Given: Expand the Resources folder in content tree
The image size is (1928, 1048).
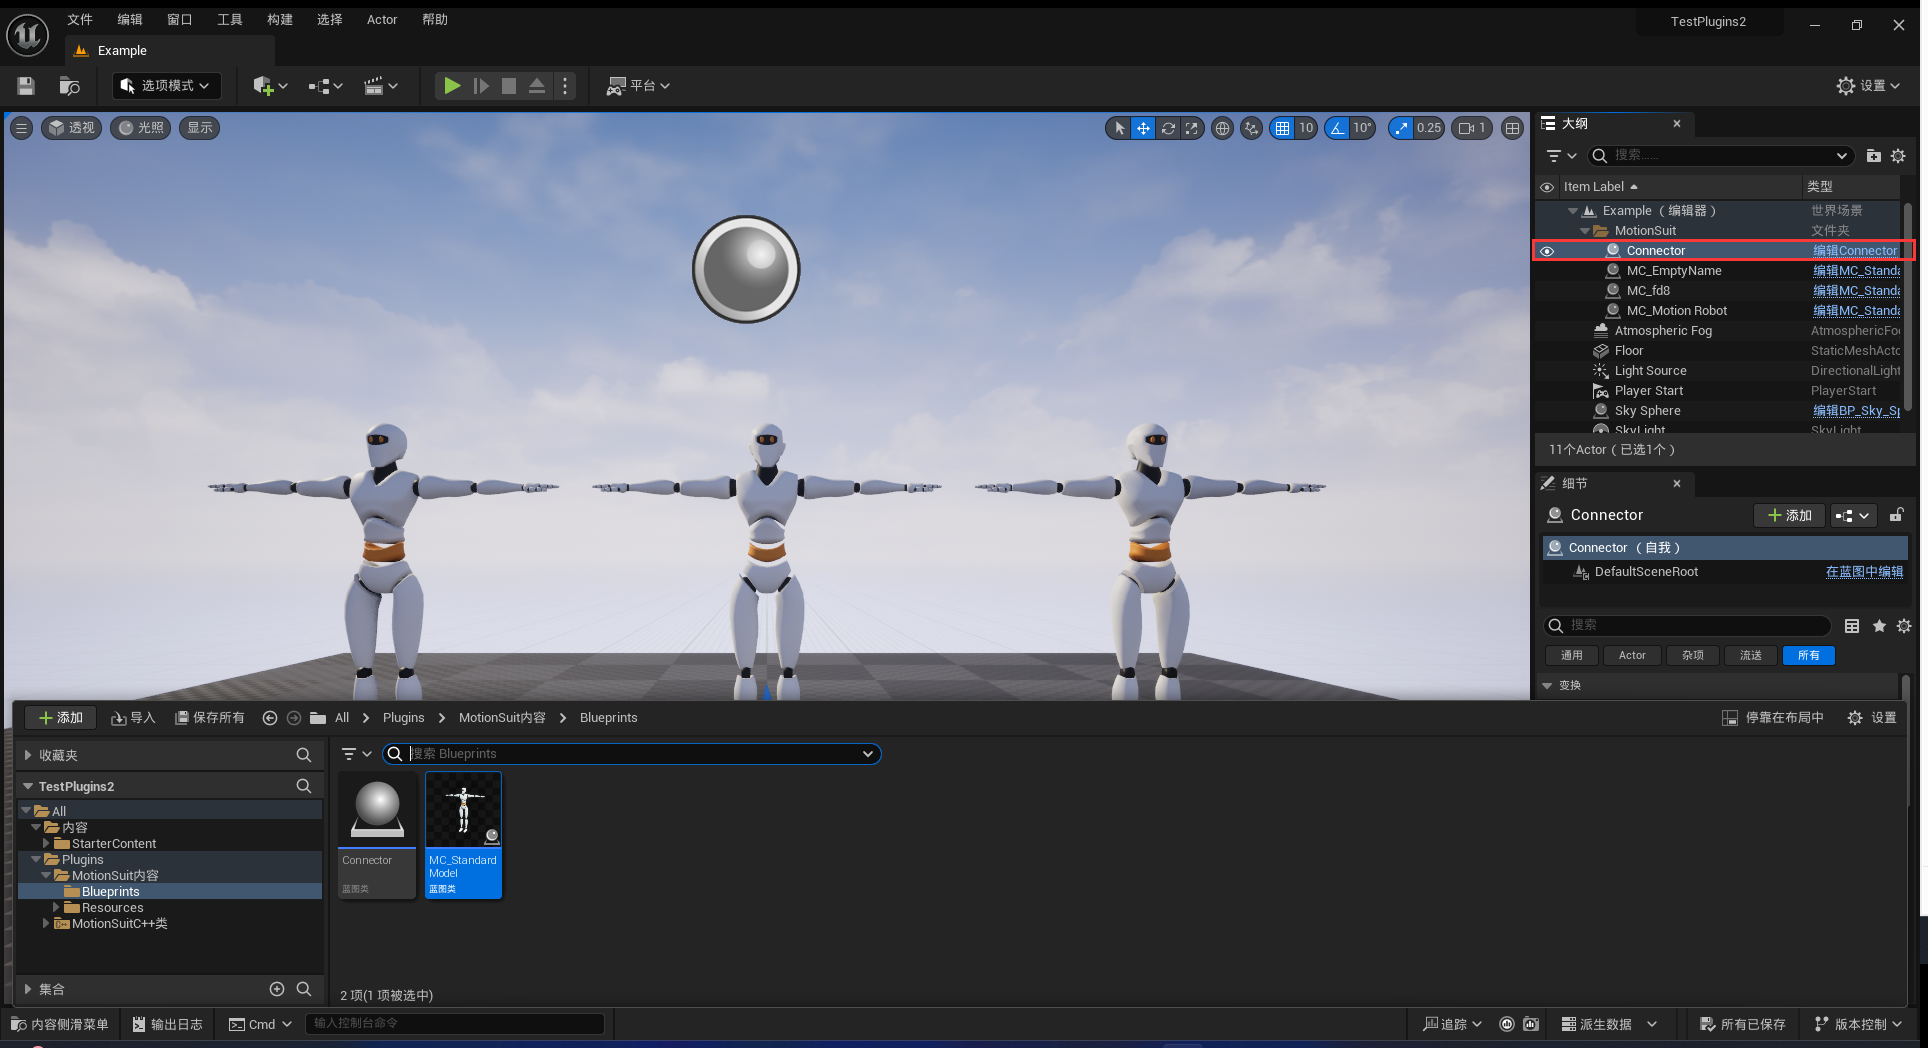Looking at the screenshot, I should (x=56, y=908).
